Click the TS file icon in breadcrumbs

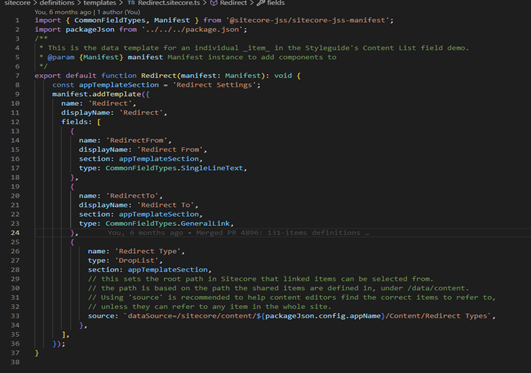(x=131, y=3)
